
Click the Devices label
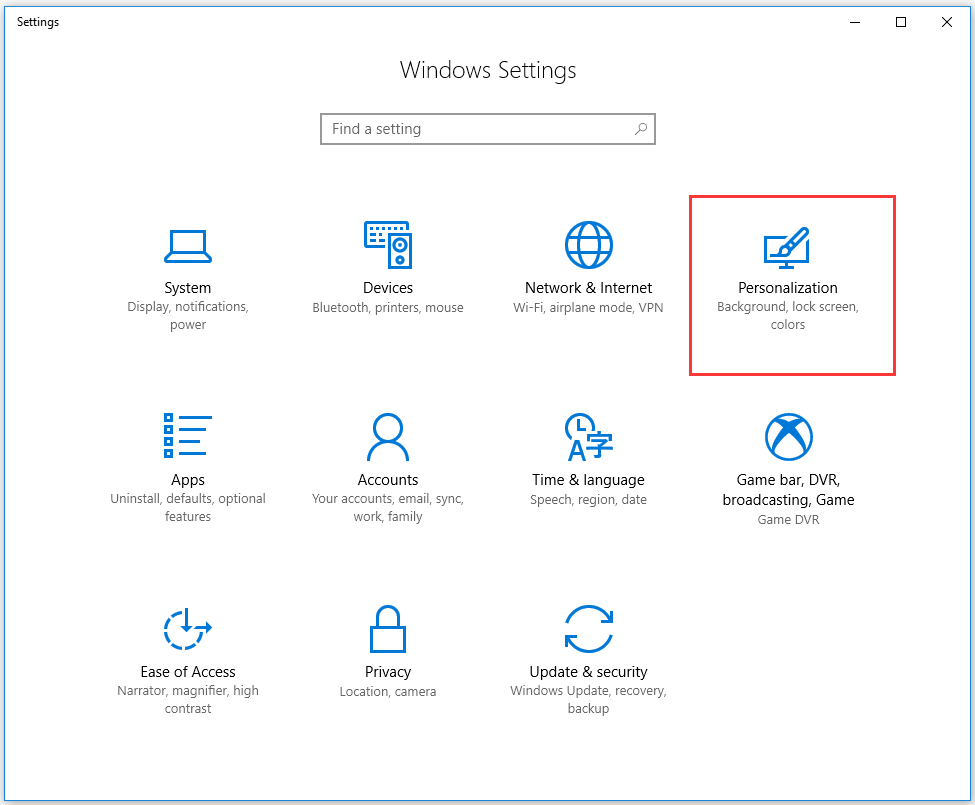pyautogui.click(x=388, y=288)
